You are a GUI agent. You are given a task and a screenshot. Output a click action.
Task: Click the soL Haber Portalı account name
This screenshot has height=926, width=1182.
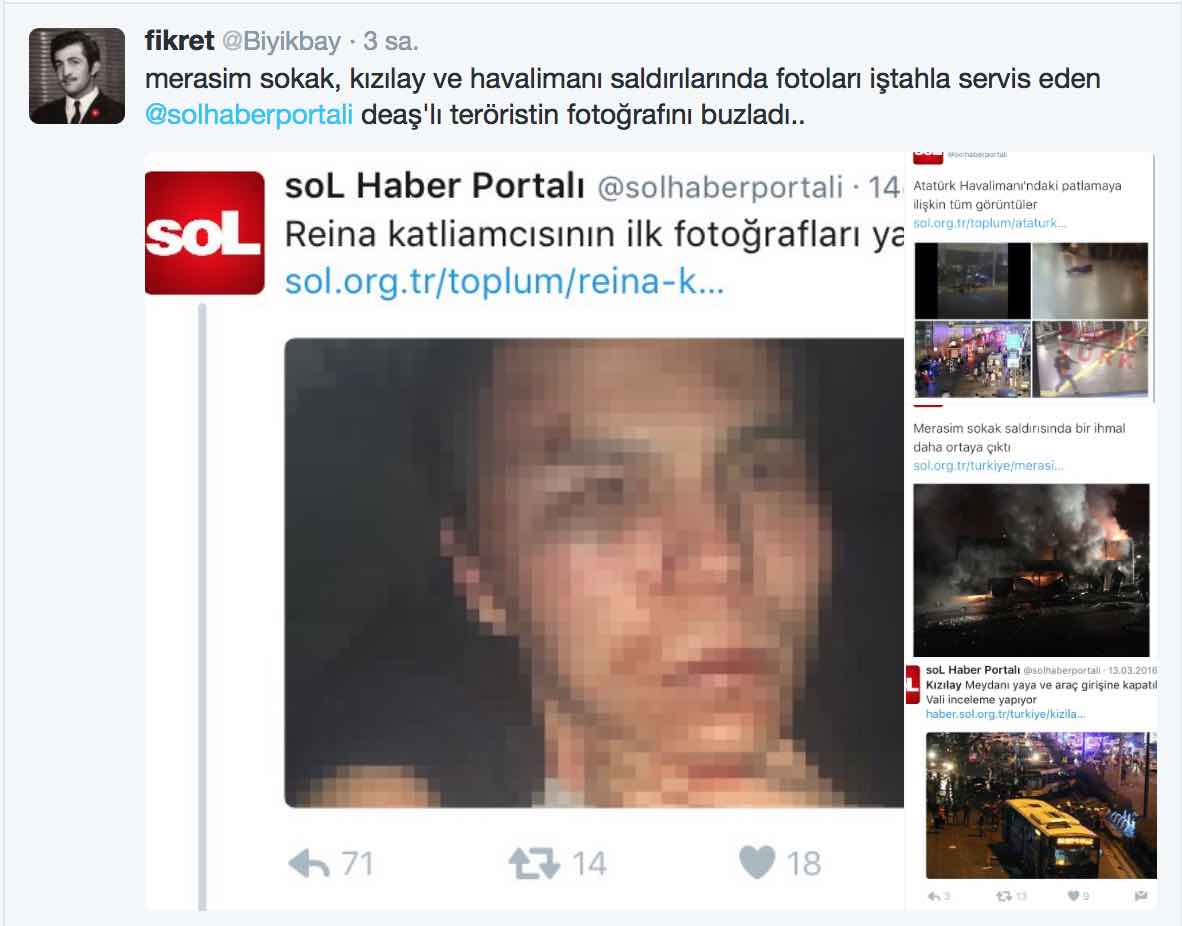click(435, 186)
